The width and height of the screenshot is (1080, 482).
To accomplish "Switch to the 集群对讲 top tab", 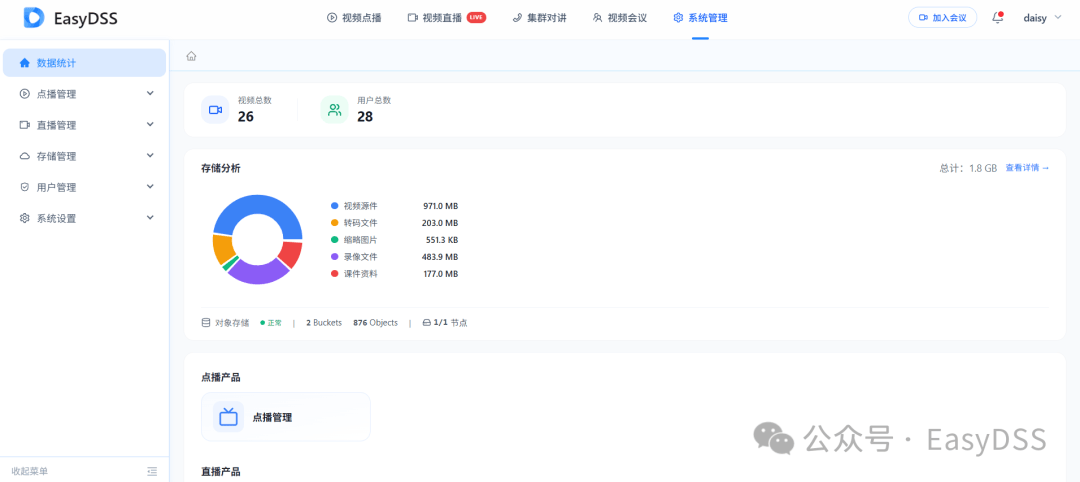I will click(539, 18).
